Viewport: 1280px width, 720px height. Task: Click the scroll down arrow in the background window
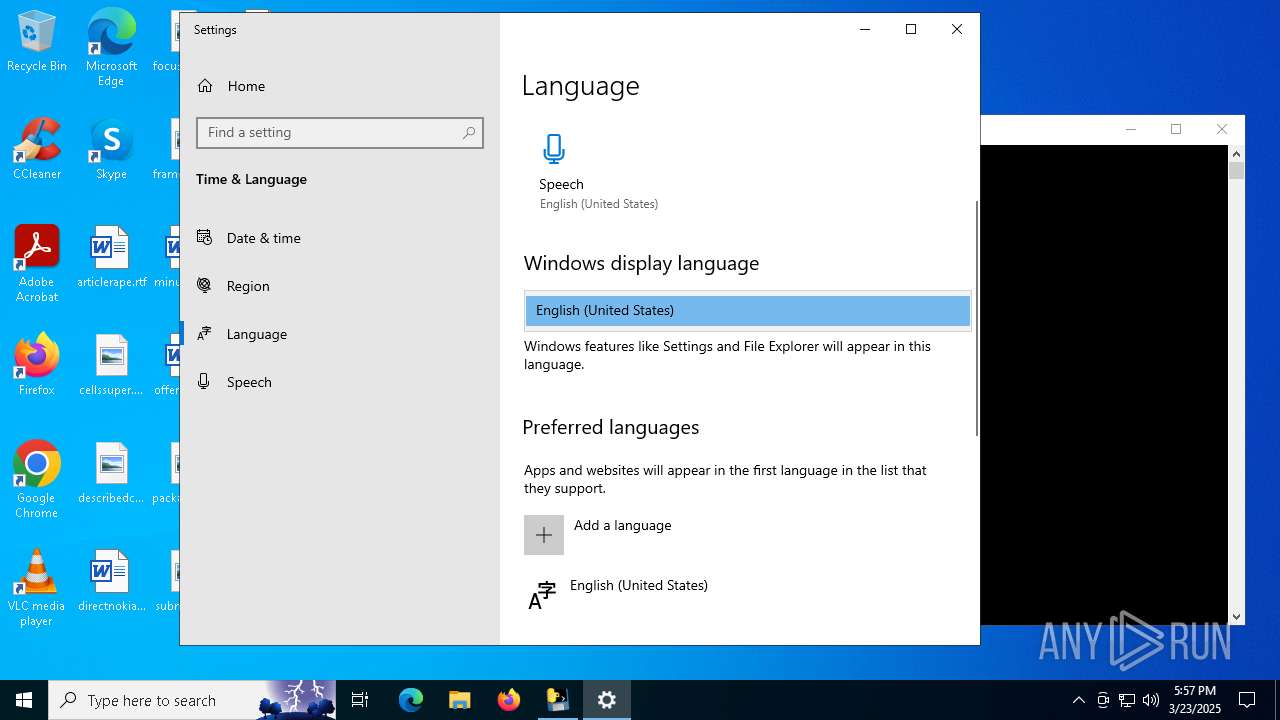coord(1237,617)
